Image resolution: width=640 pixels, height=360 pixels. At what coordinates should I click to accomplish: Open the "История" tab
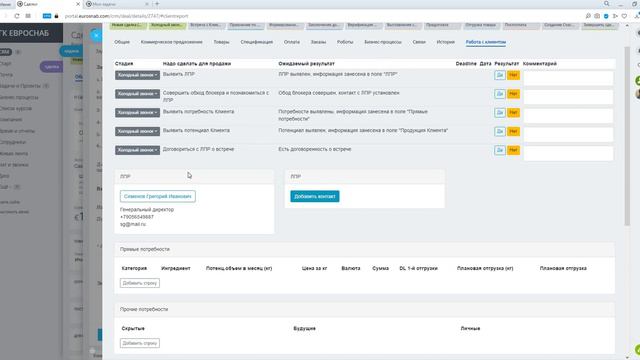(445, 42)
